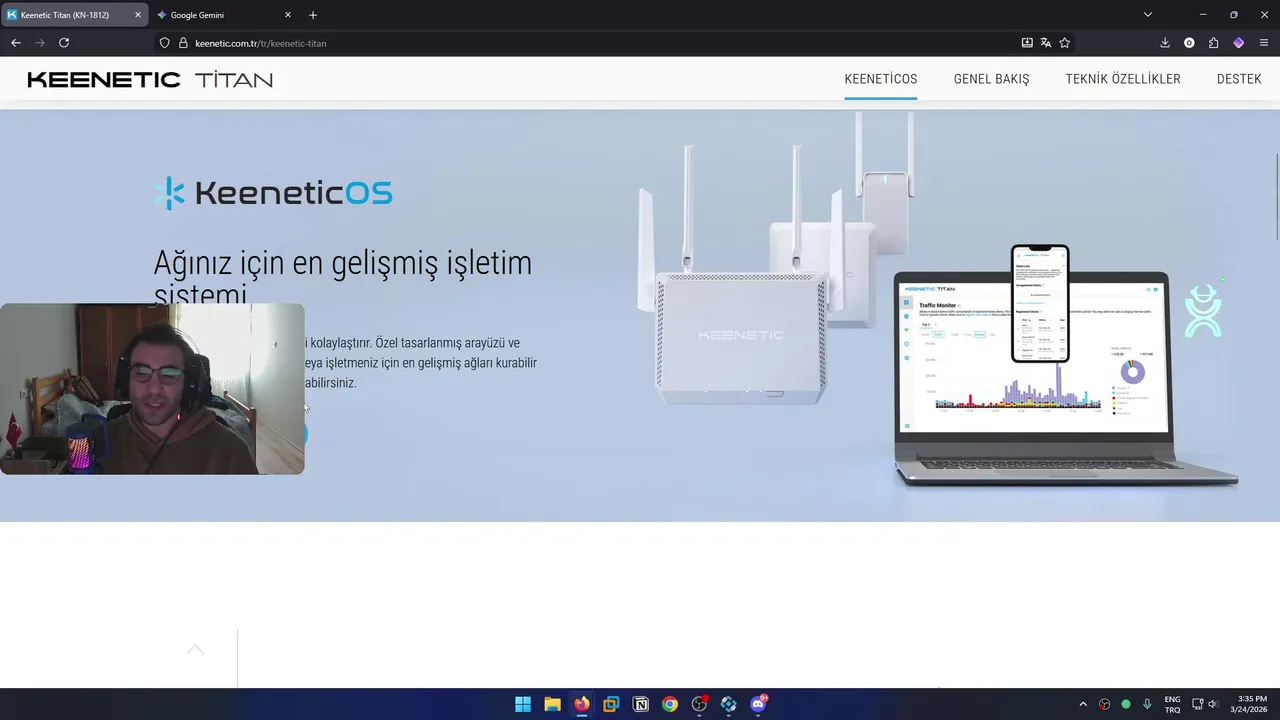Jump to top with the up-arrow button
The width and height of the screenshot is (1280, 720).
(x=195, y=650)
